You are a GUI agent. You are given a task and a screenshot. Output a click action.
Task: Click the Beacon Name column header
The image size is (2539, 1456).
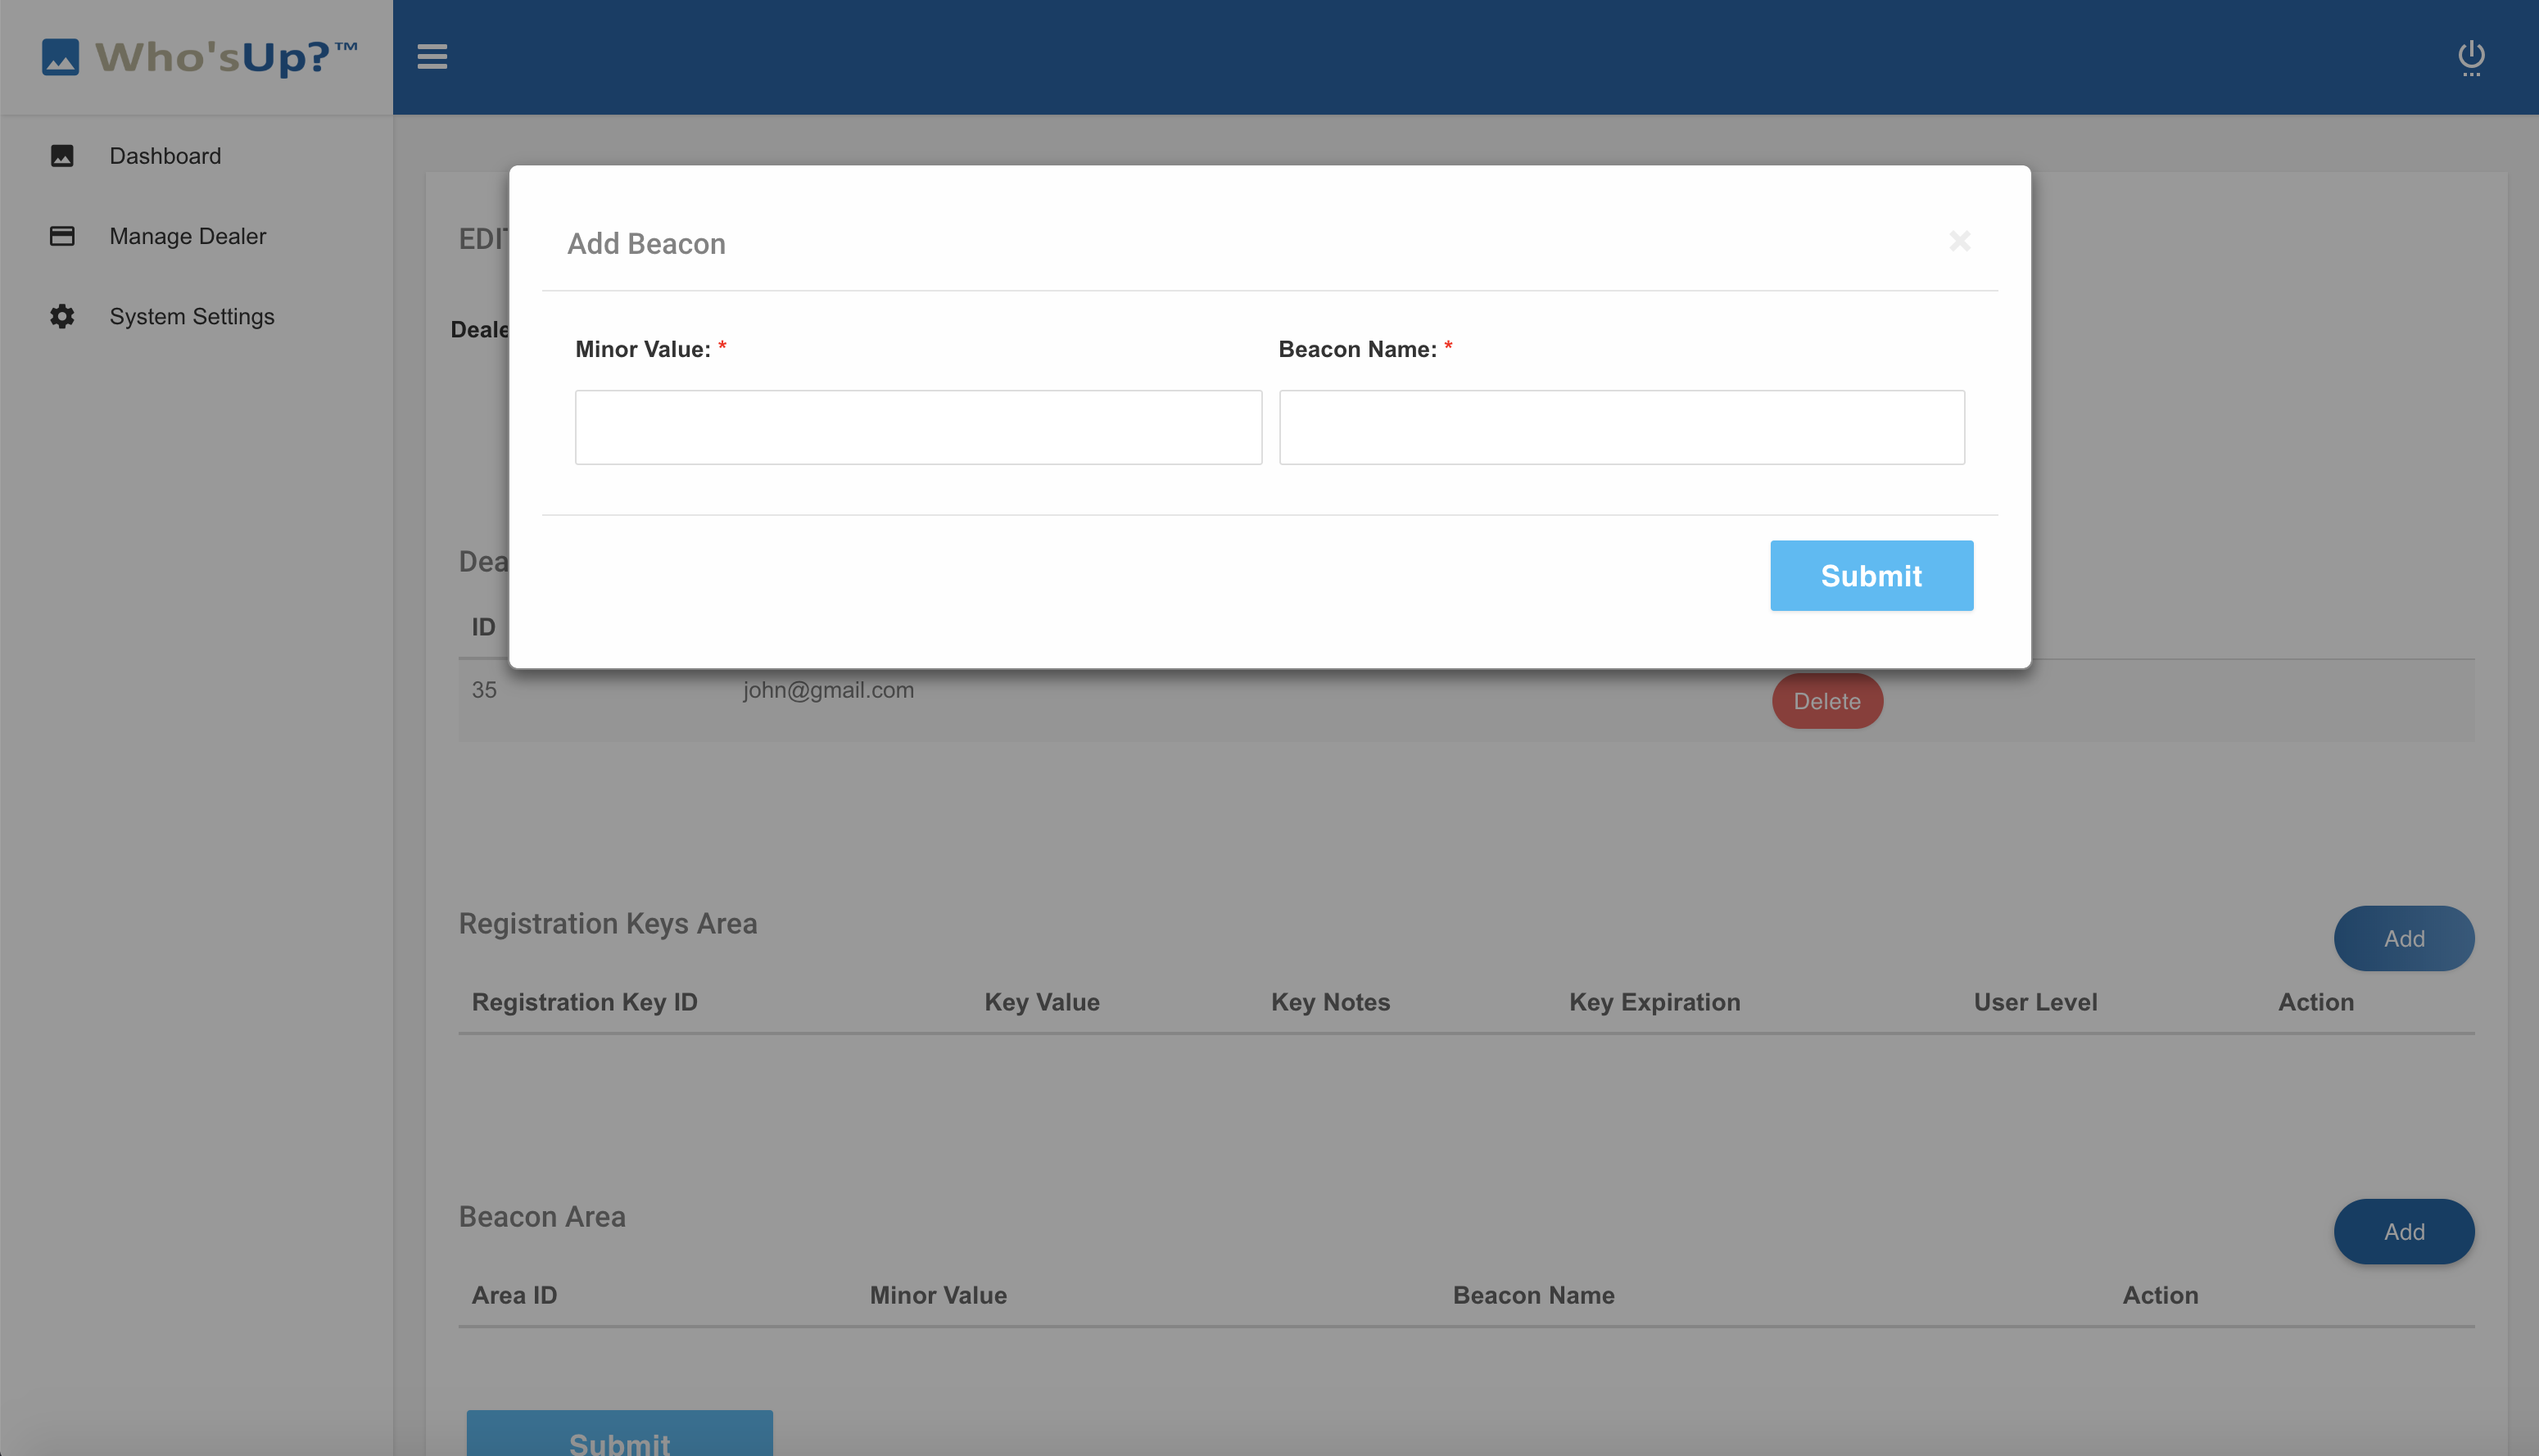tap(1533, 1295)
